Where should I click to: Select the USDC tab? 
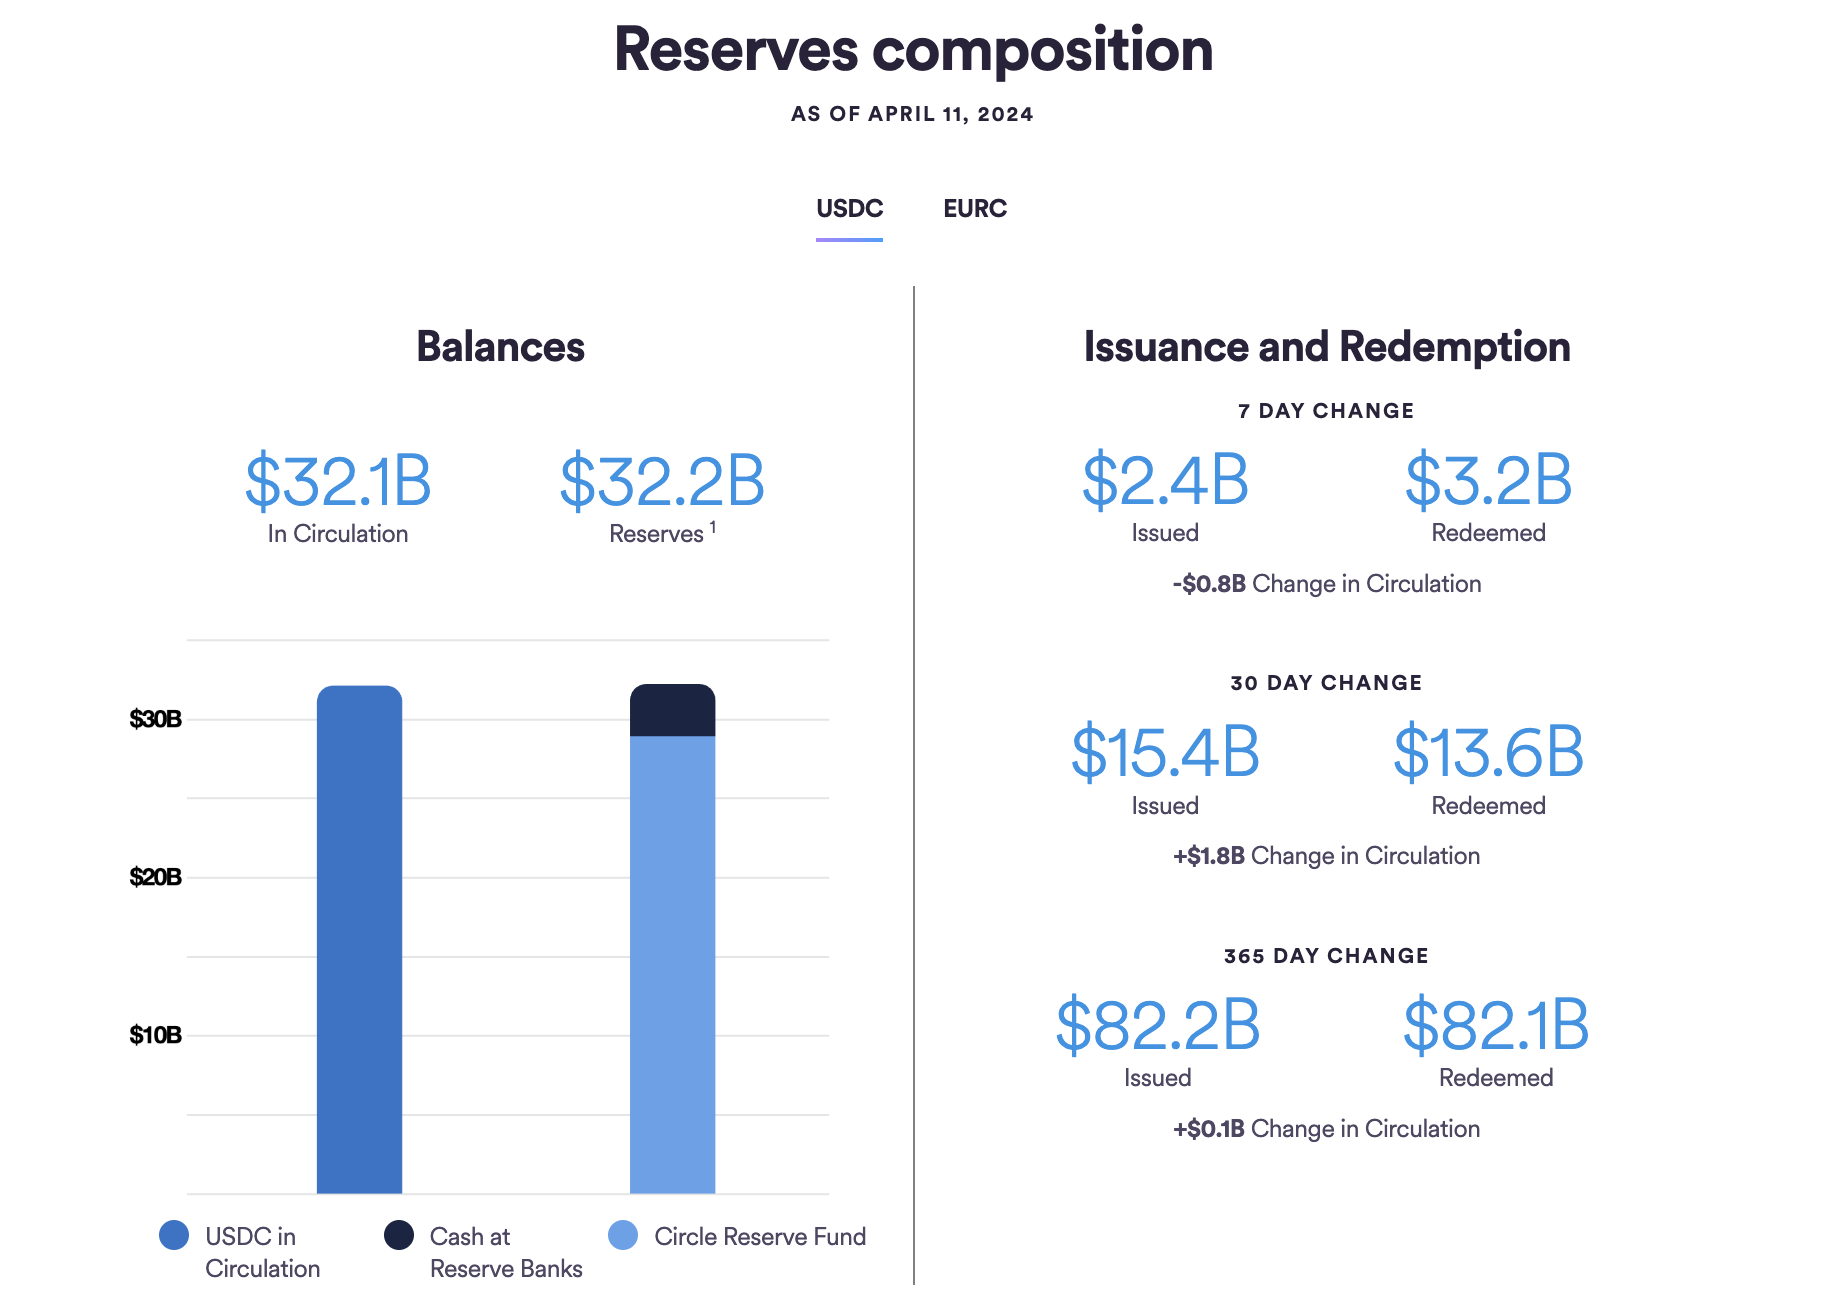(x=849, y=208)
